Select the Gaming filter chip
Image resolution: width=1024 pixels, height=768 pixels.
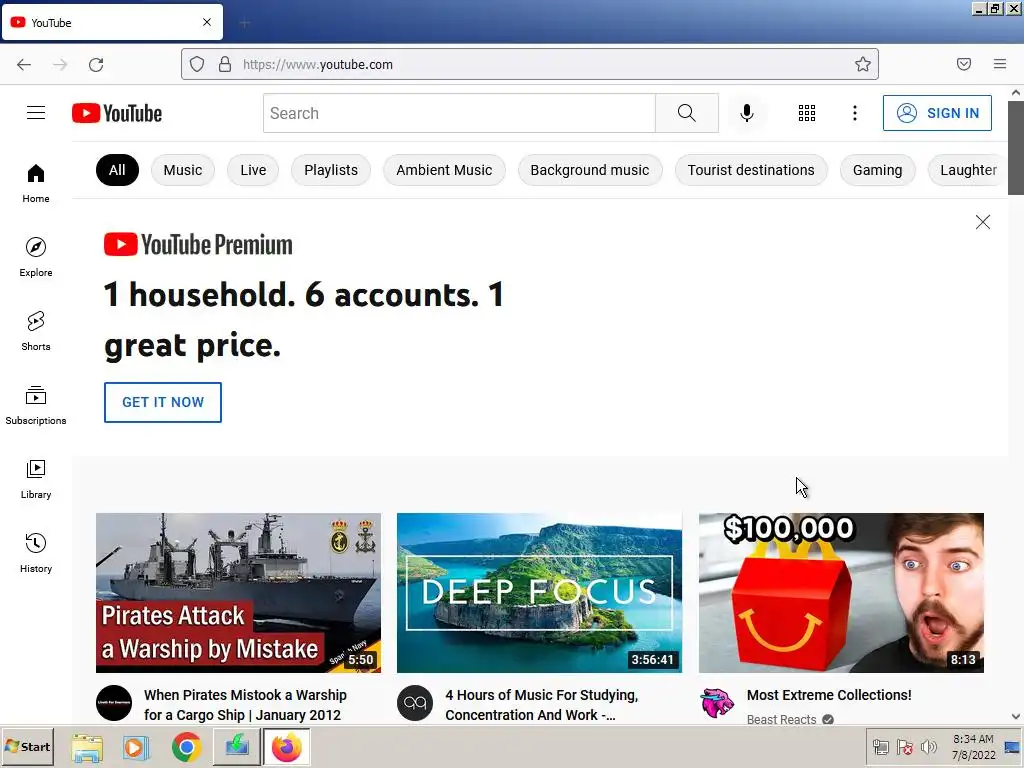point(877,170)
